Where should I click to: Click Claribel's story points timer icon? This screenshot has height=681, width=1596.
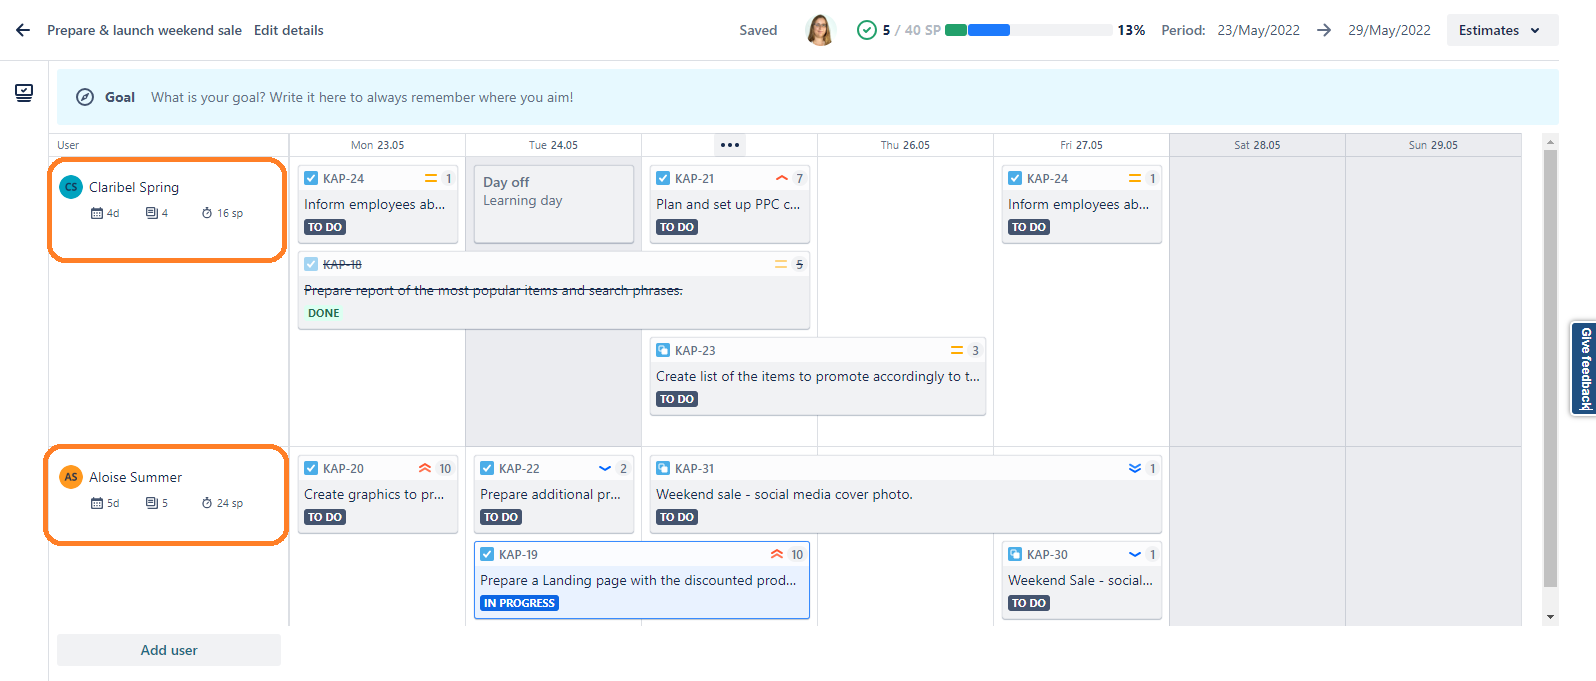[x=207, y=213]
